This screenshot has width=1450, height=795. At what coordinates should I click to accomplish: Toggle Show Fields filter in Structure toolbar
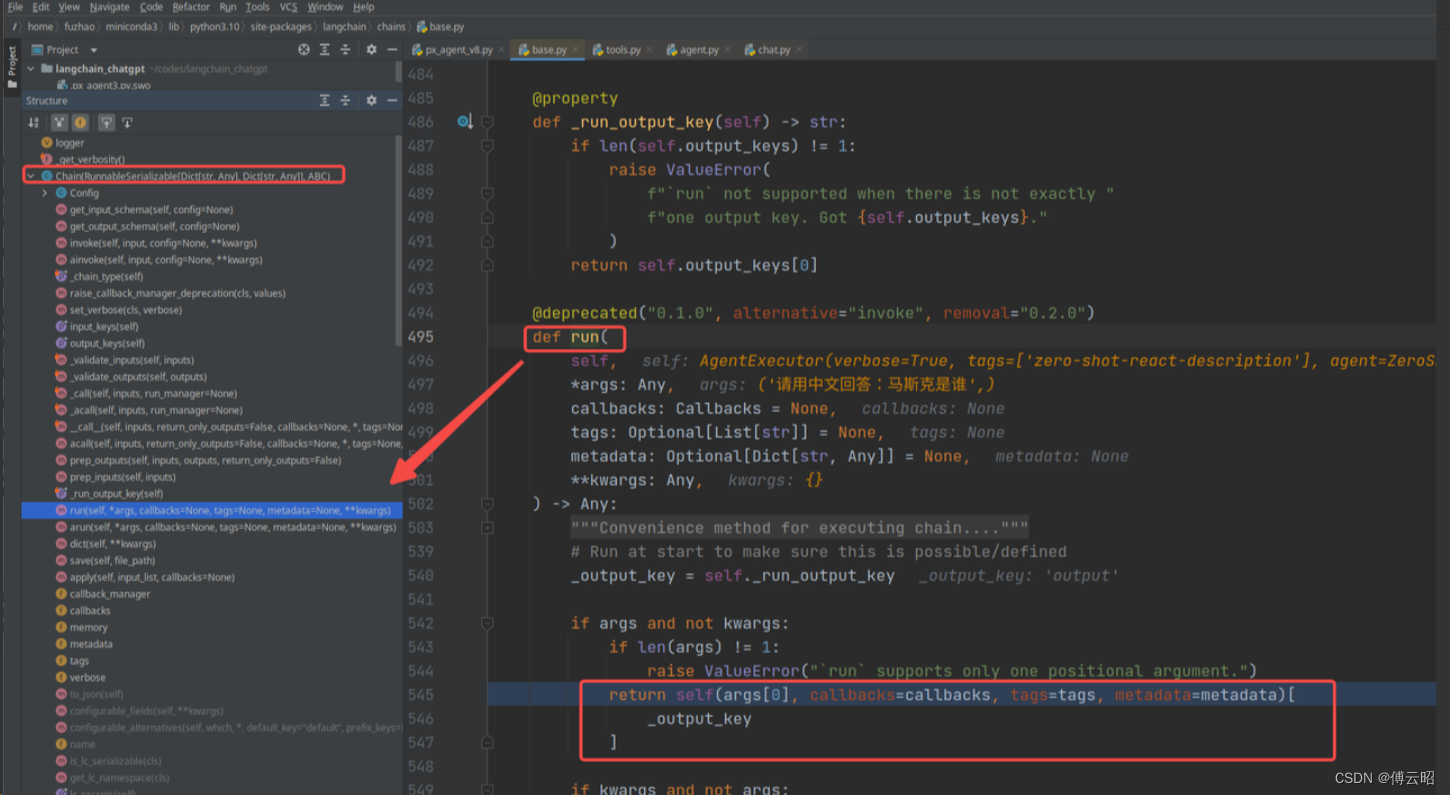click(80, 123)
